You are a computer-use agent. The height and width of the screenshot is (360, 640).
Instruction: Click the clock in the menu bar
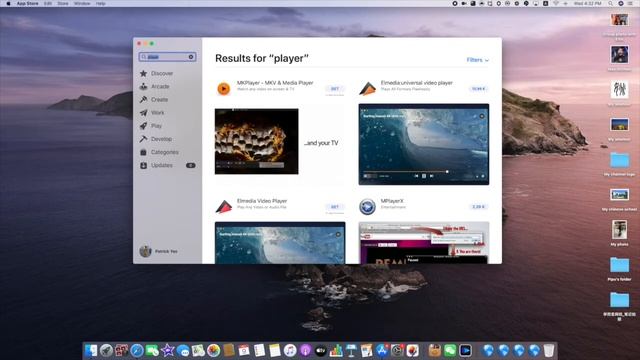(x=587, y=3)
